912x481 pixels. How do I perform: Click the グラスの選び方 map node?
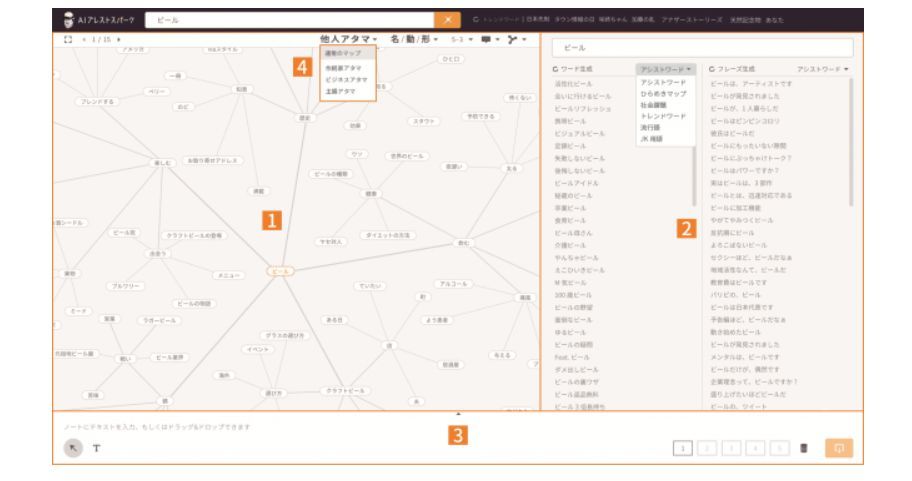click(284, 336)
